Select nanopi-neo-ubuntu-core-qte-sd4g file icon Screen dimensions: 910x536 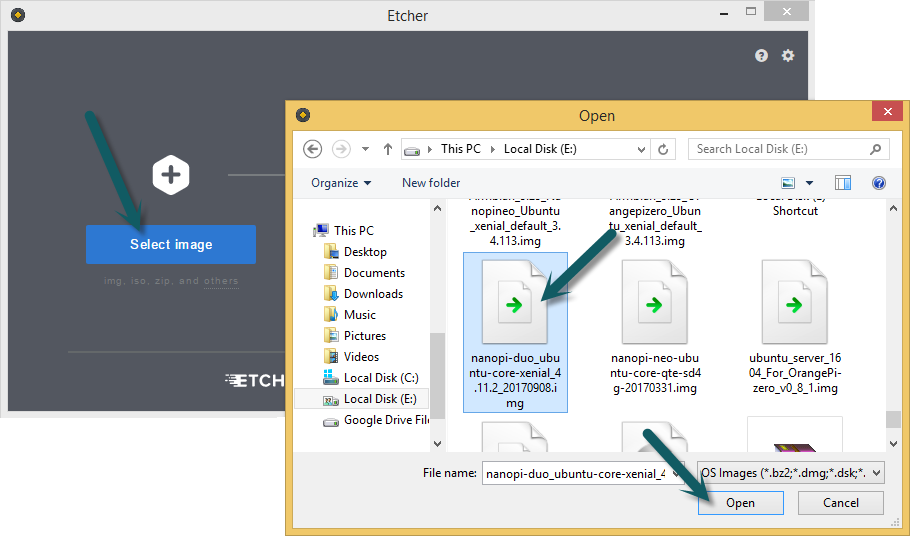(655, 302)
